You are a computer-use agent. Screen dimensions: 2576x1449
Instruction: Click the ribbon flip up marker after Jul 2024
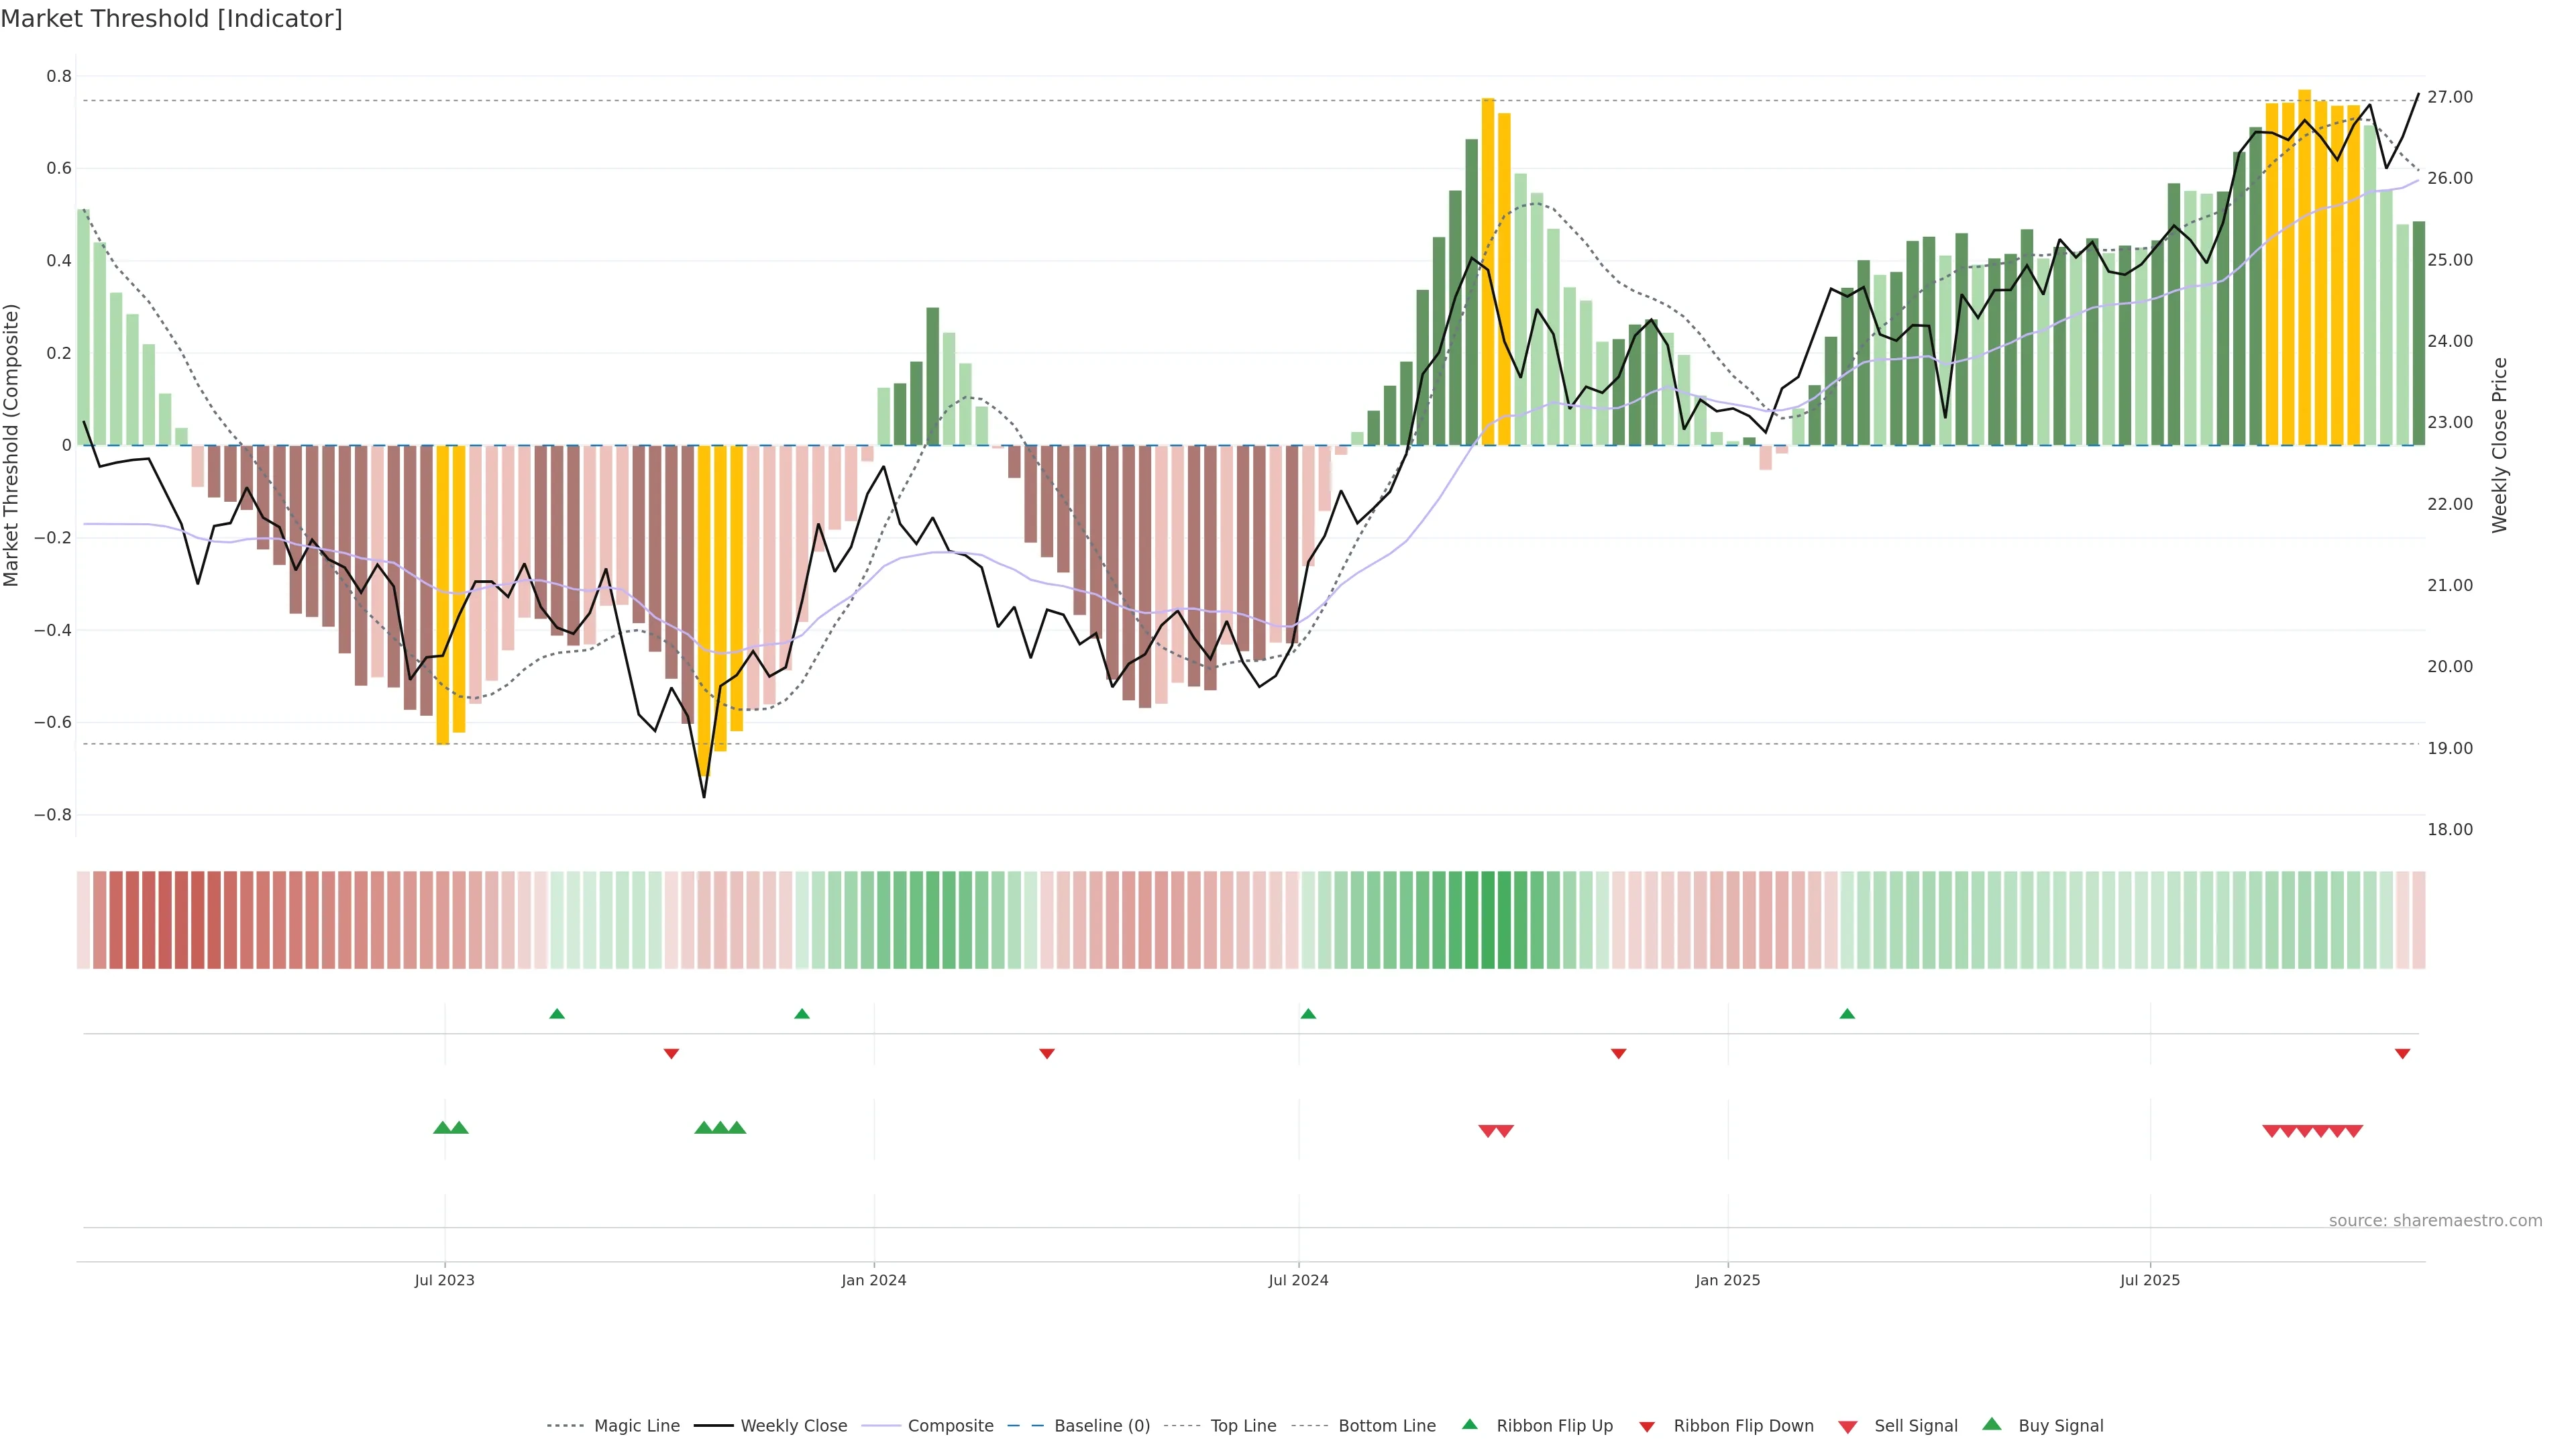pos(1308,1014)
